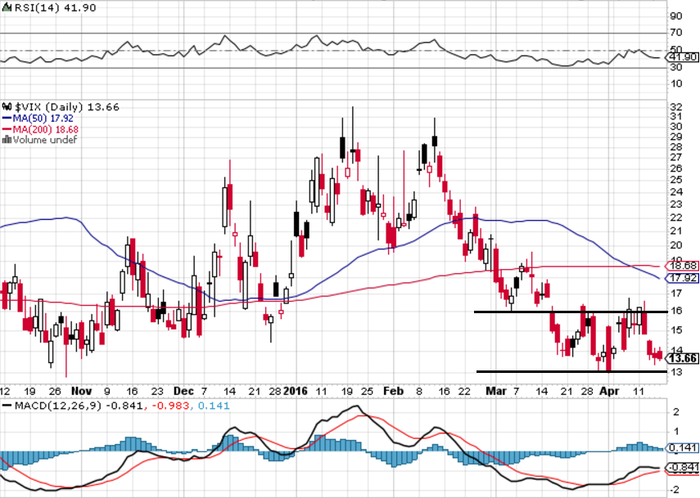This screenshot has width=700, height=498.
Task: Select the $VIX (Daily) 13.66 title
Action: (67, 107)
